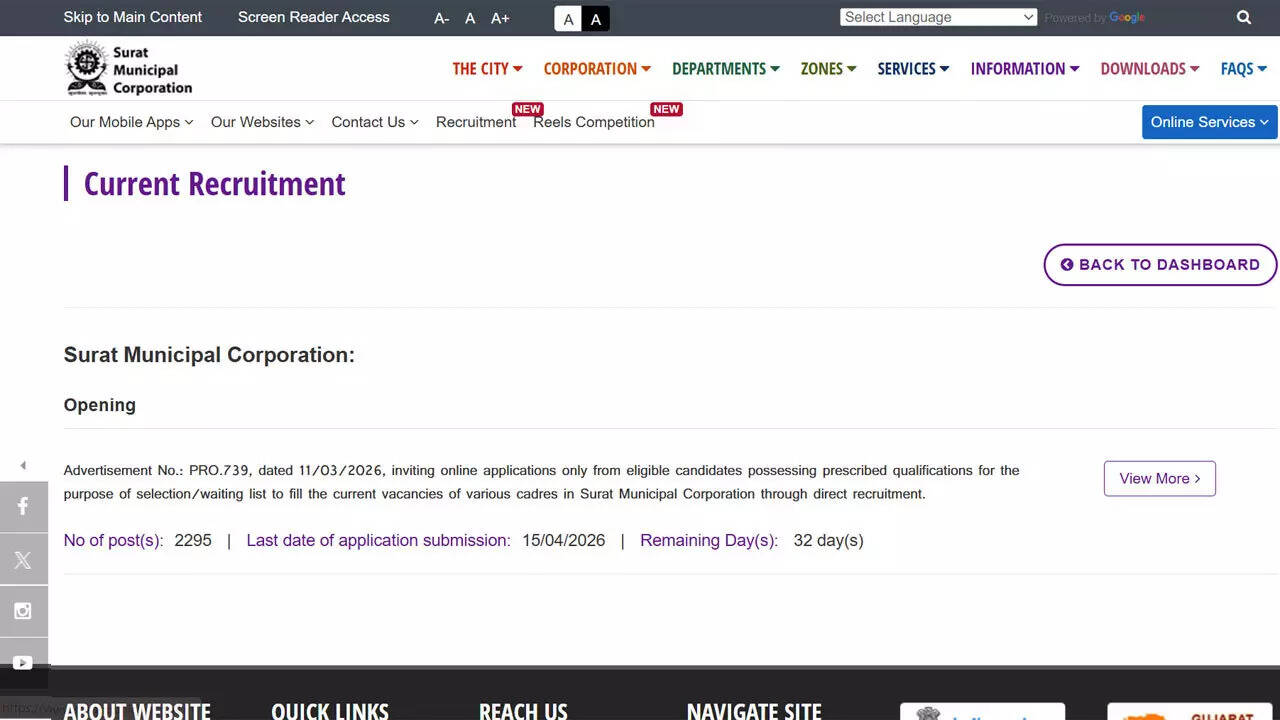Open Facebook page from sidebar
Screen dimensions: 1280x720
point(24,506)
